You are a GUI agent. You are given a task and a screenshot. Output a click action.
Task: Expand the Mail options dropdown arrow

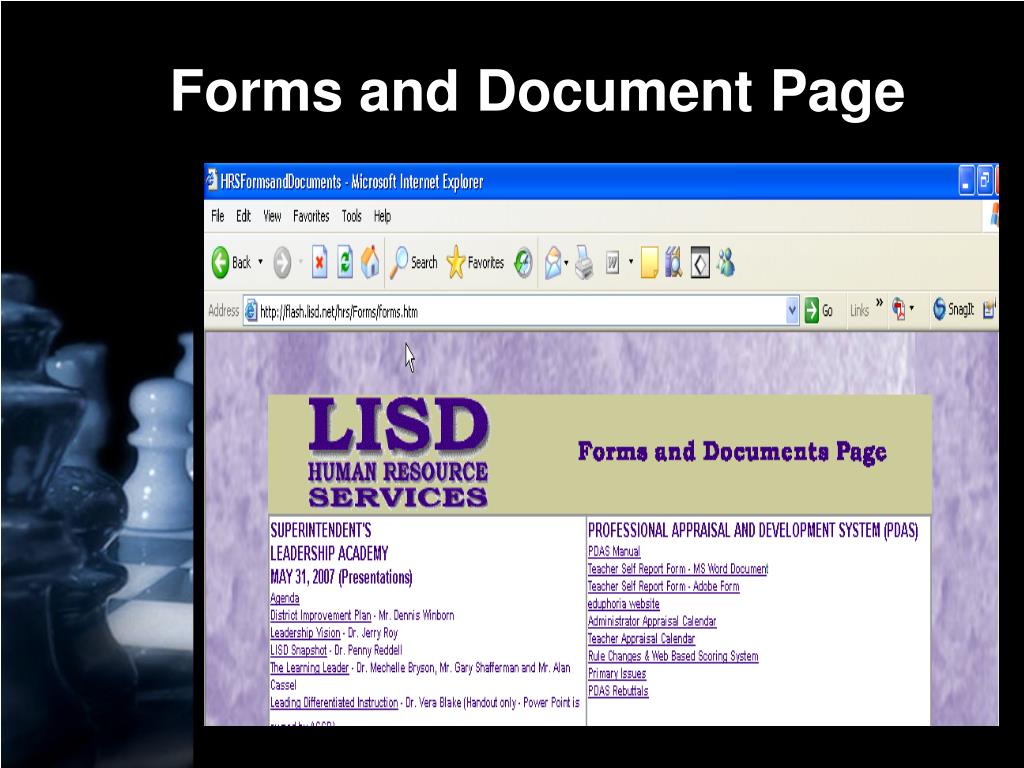pos(566,263)
